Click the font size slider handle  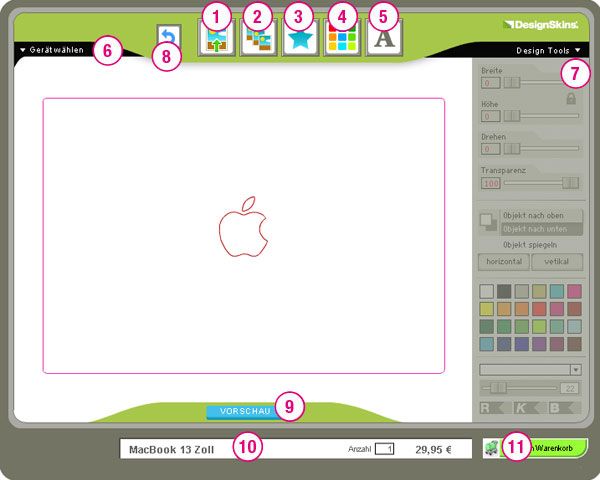tap(498, 388)
